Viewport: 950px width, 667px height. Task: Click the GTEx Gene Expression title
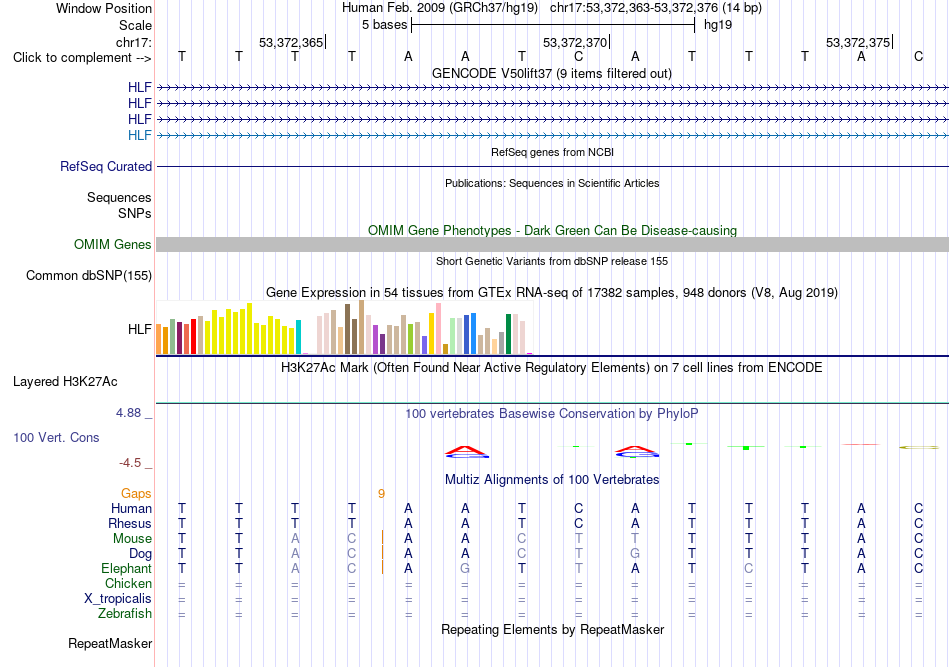(552, 293)
